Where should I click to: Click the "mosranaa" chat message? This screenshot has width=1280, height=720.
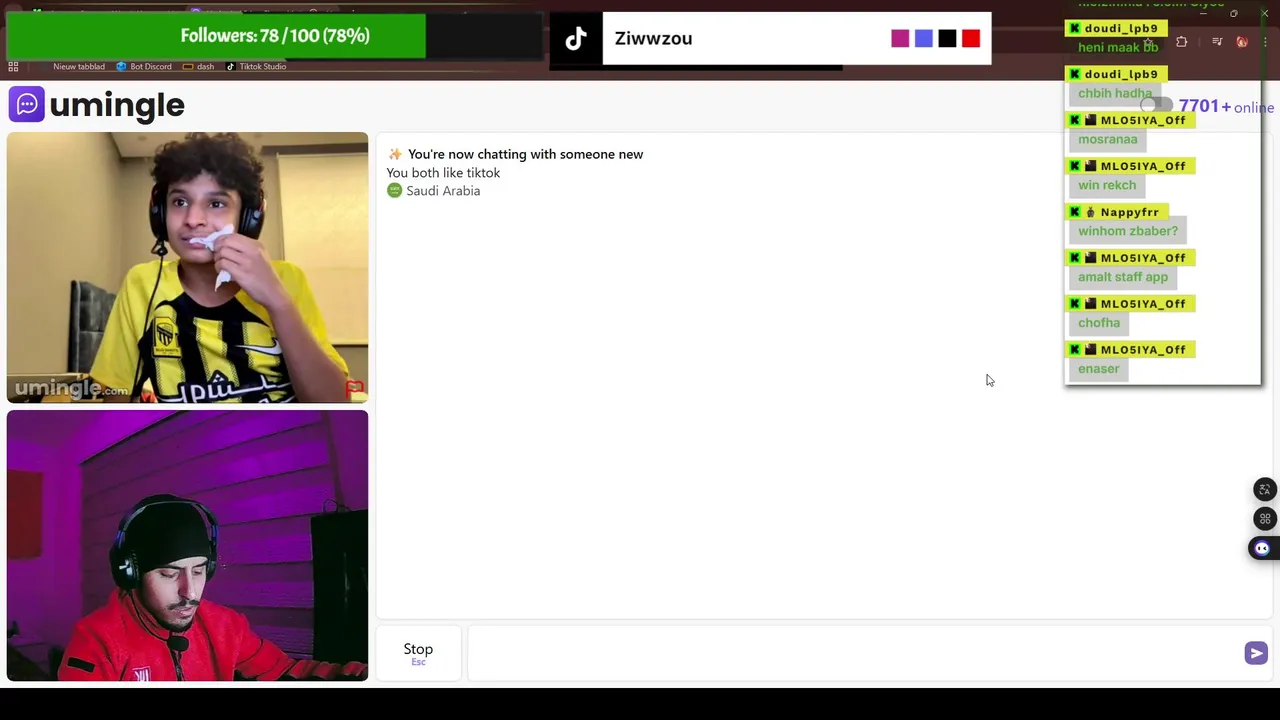tap(1107, 139)
